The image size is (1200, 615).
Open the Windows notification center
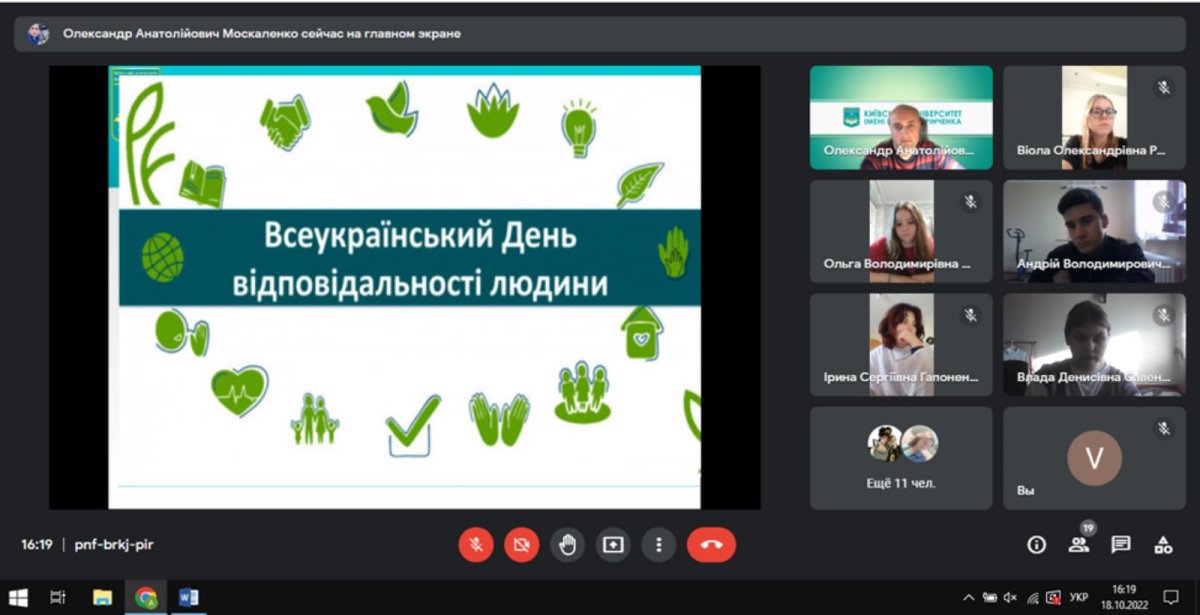click(1171, 597)
